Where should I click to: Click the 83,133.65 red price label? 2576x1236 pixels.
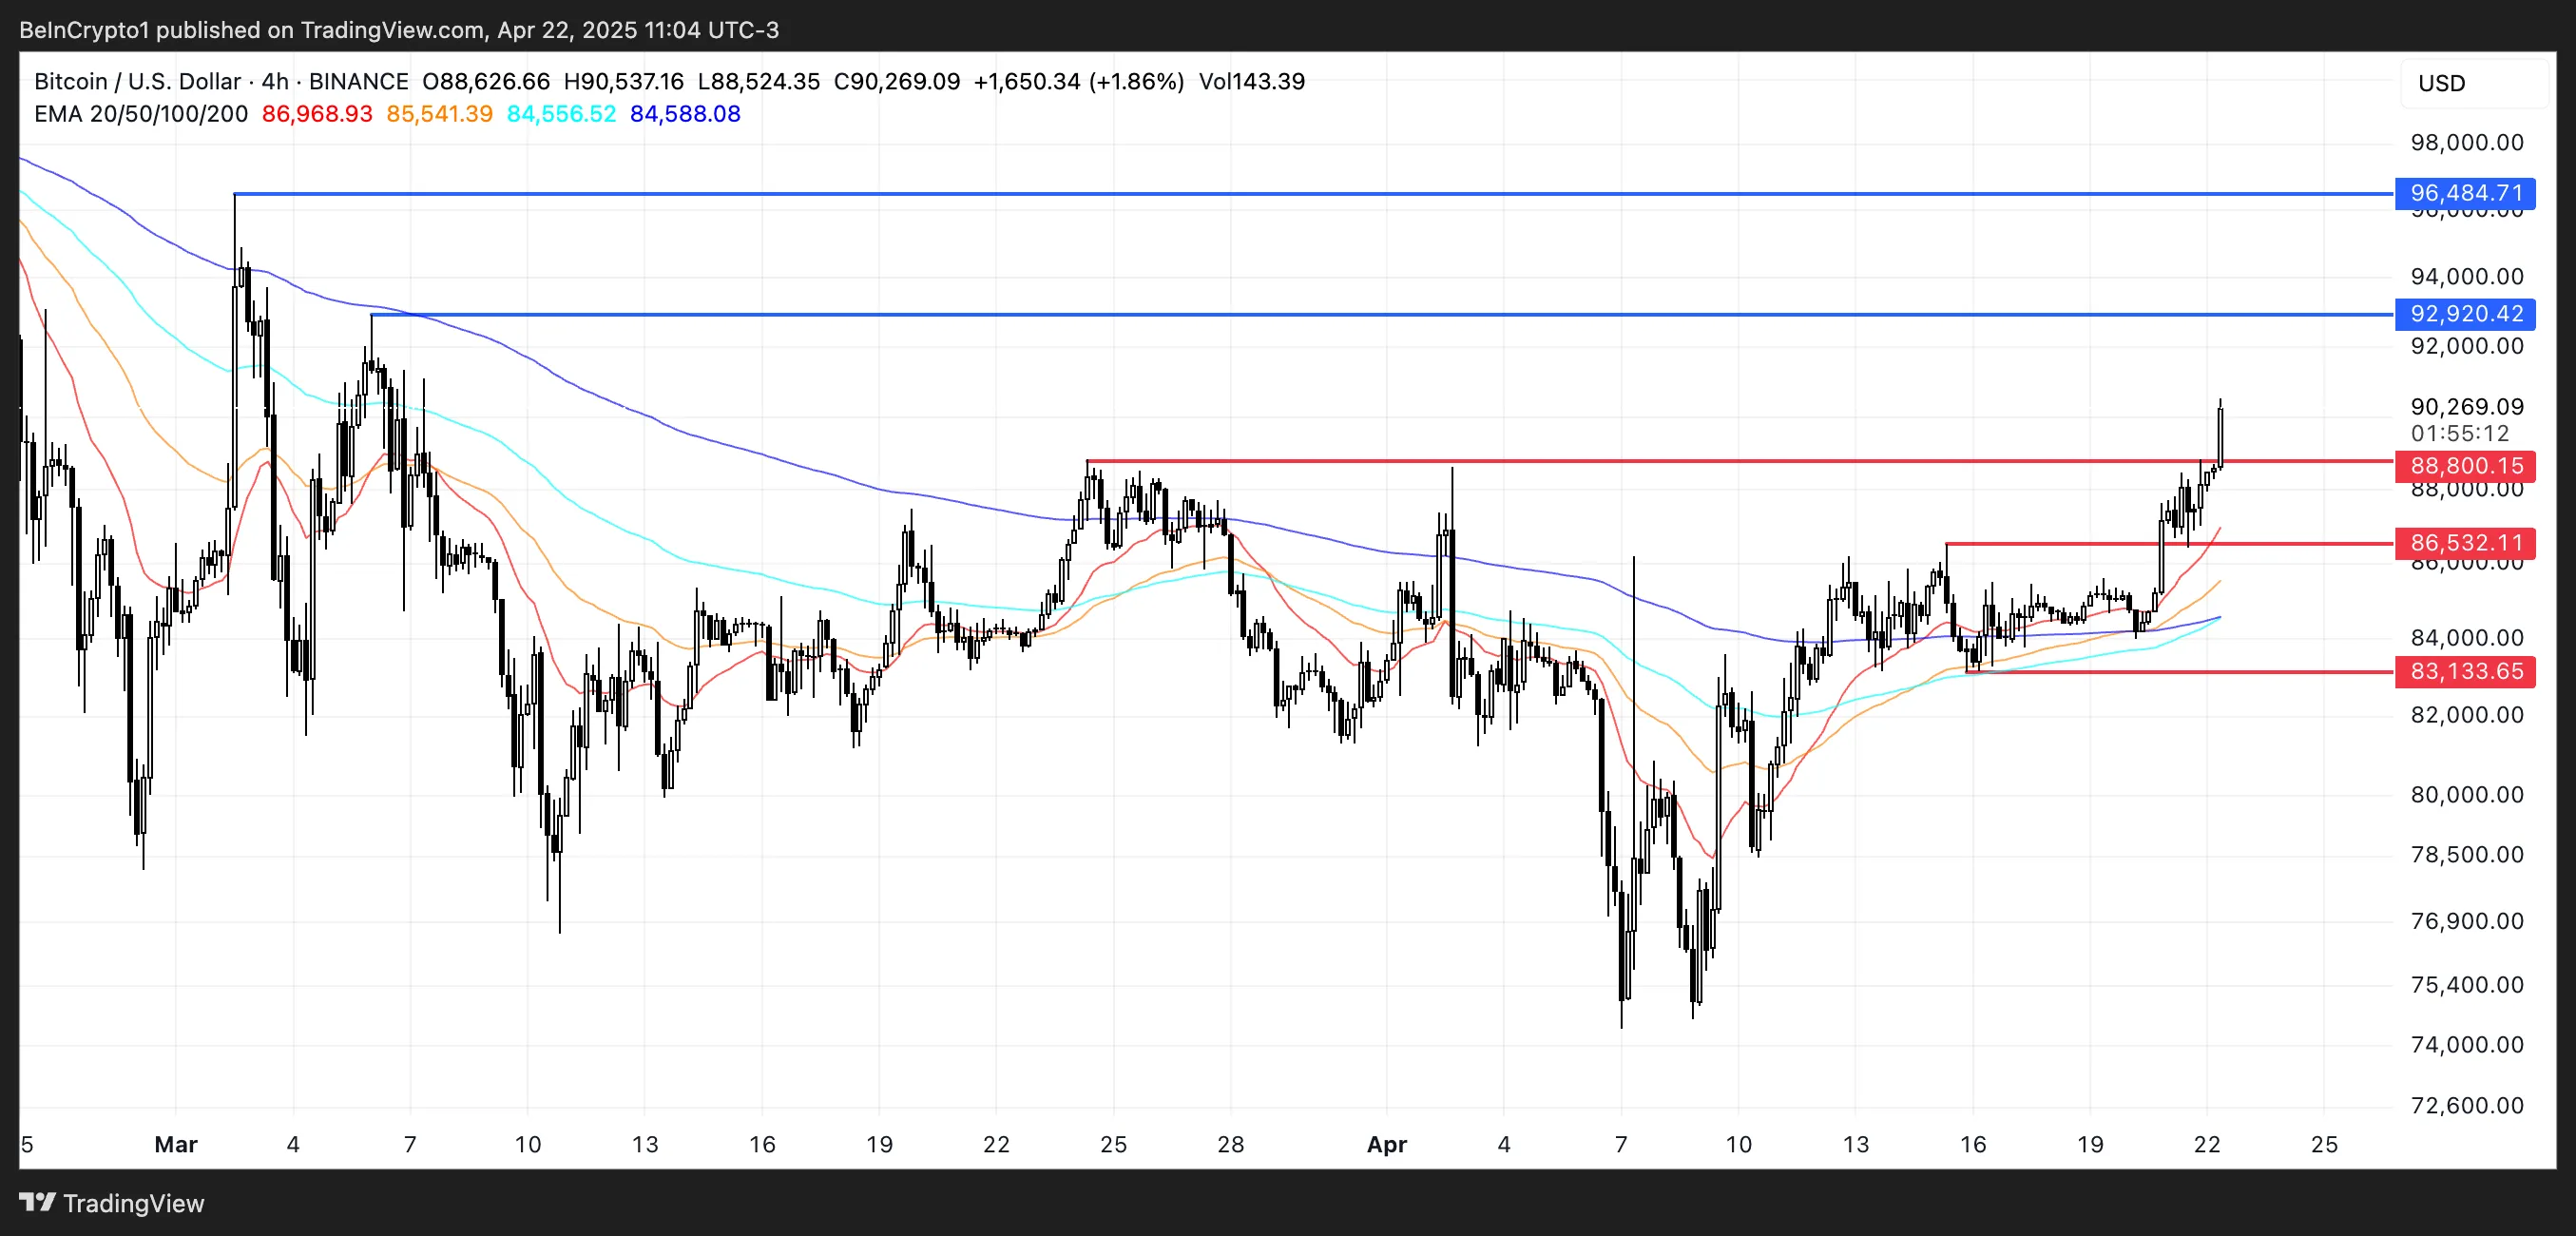click(x=2465, y=671)
